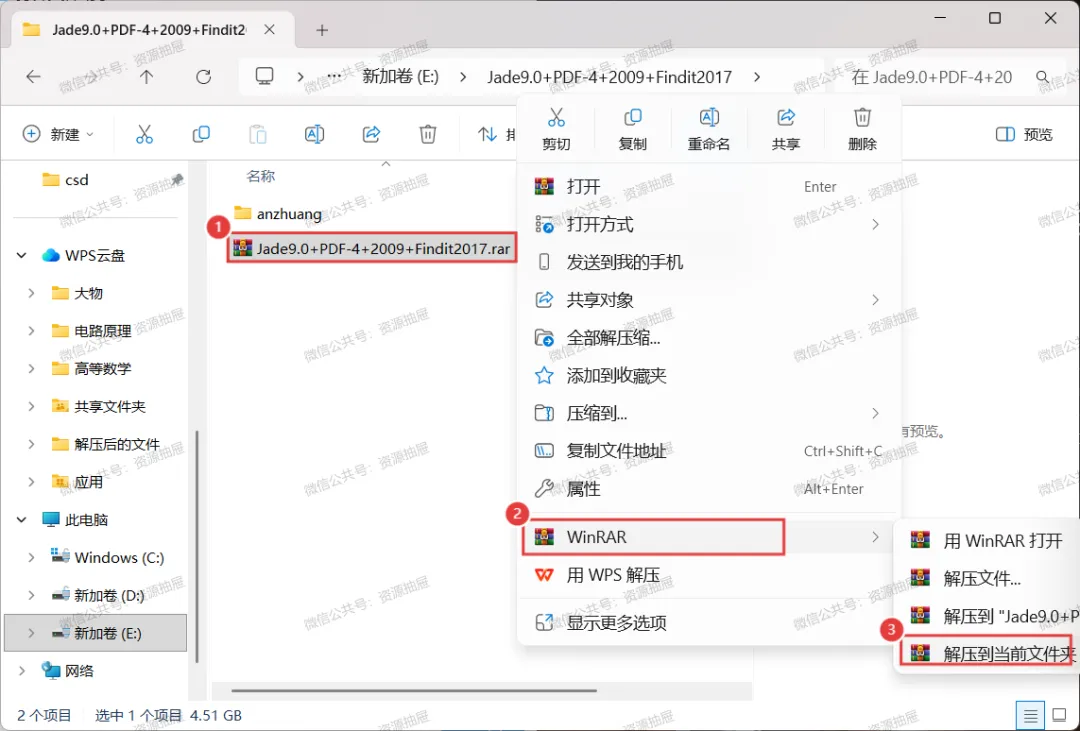This screenshot has width=1080, height=731.
Task: Switch to large icons view in status bar
Action: [1060, 716]
